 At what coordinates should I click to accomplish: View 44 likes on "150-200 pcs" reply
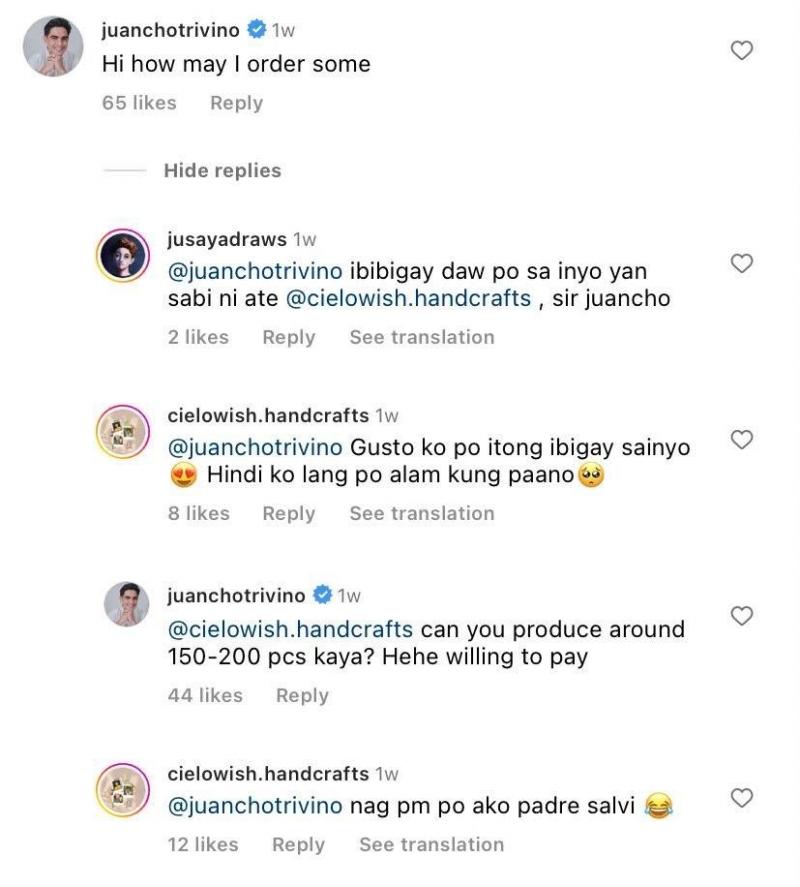coord(205,695)
